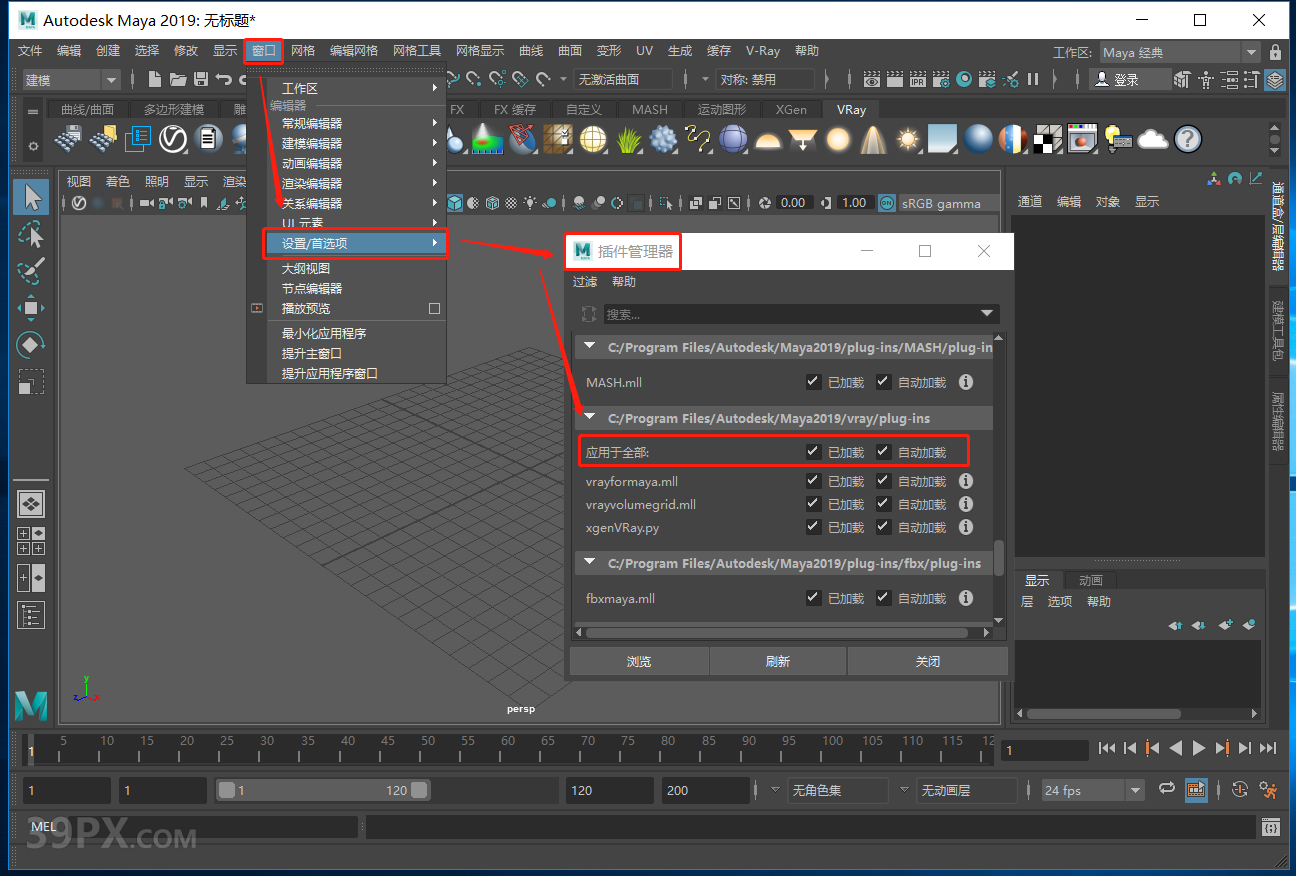The image size is (1296, 876).
Task: Click inside the range slider bar
Action: point(323,790)
